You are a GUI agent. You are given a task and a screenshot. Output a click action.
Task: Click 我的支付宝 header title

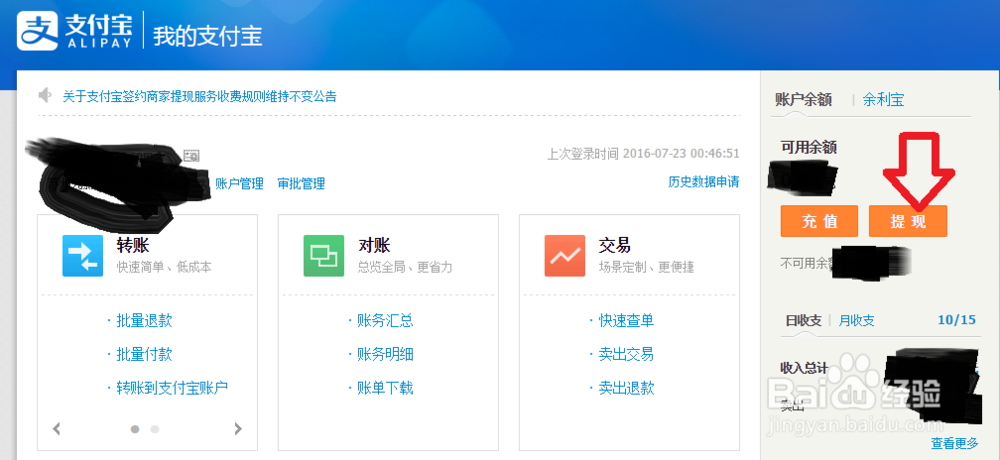click(207, 36)
